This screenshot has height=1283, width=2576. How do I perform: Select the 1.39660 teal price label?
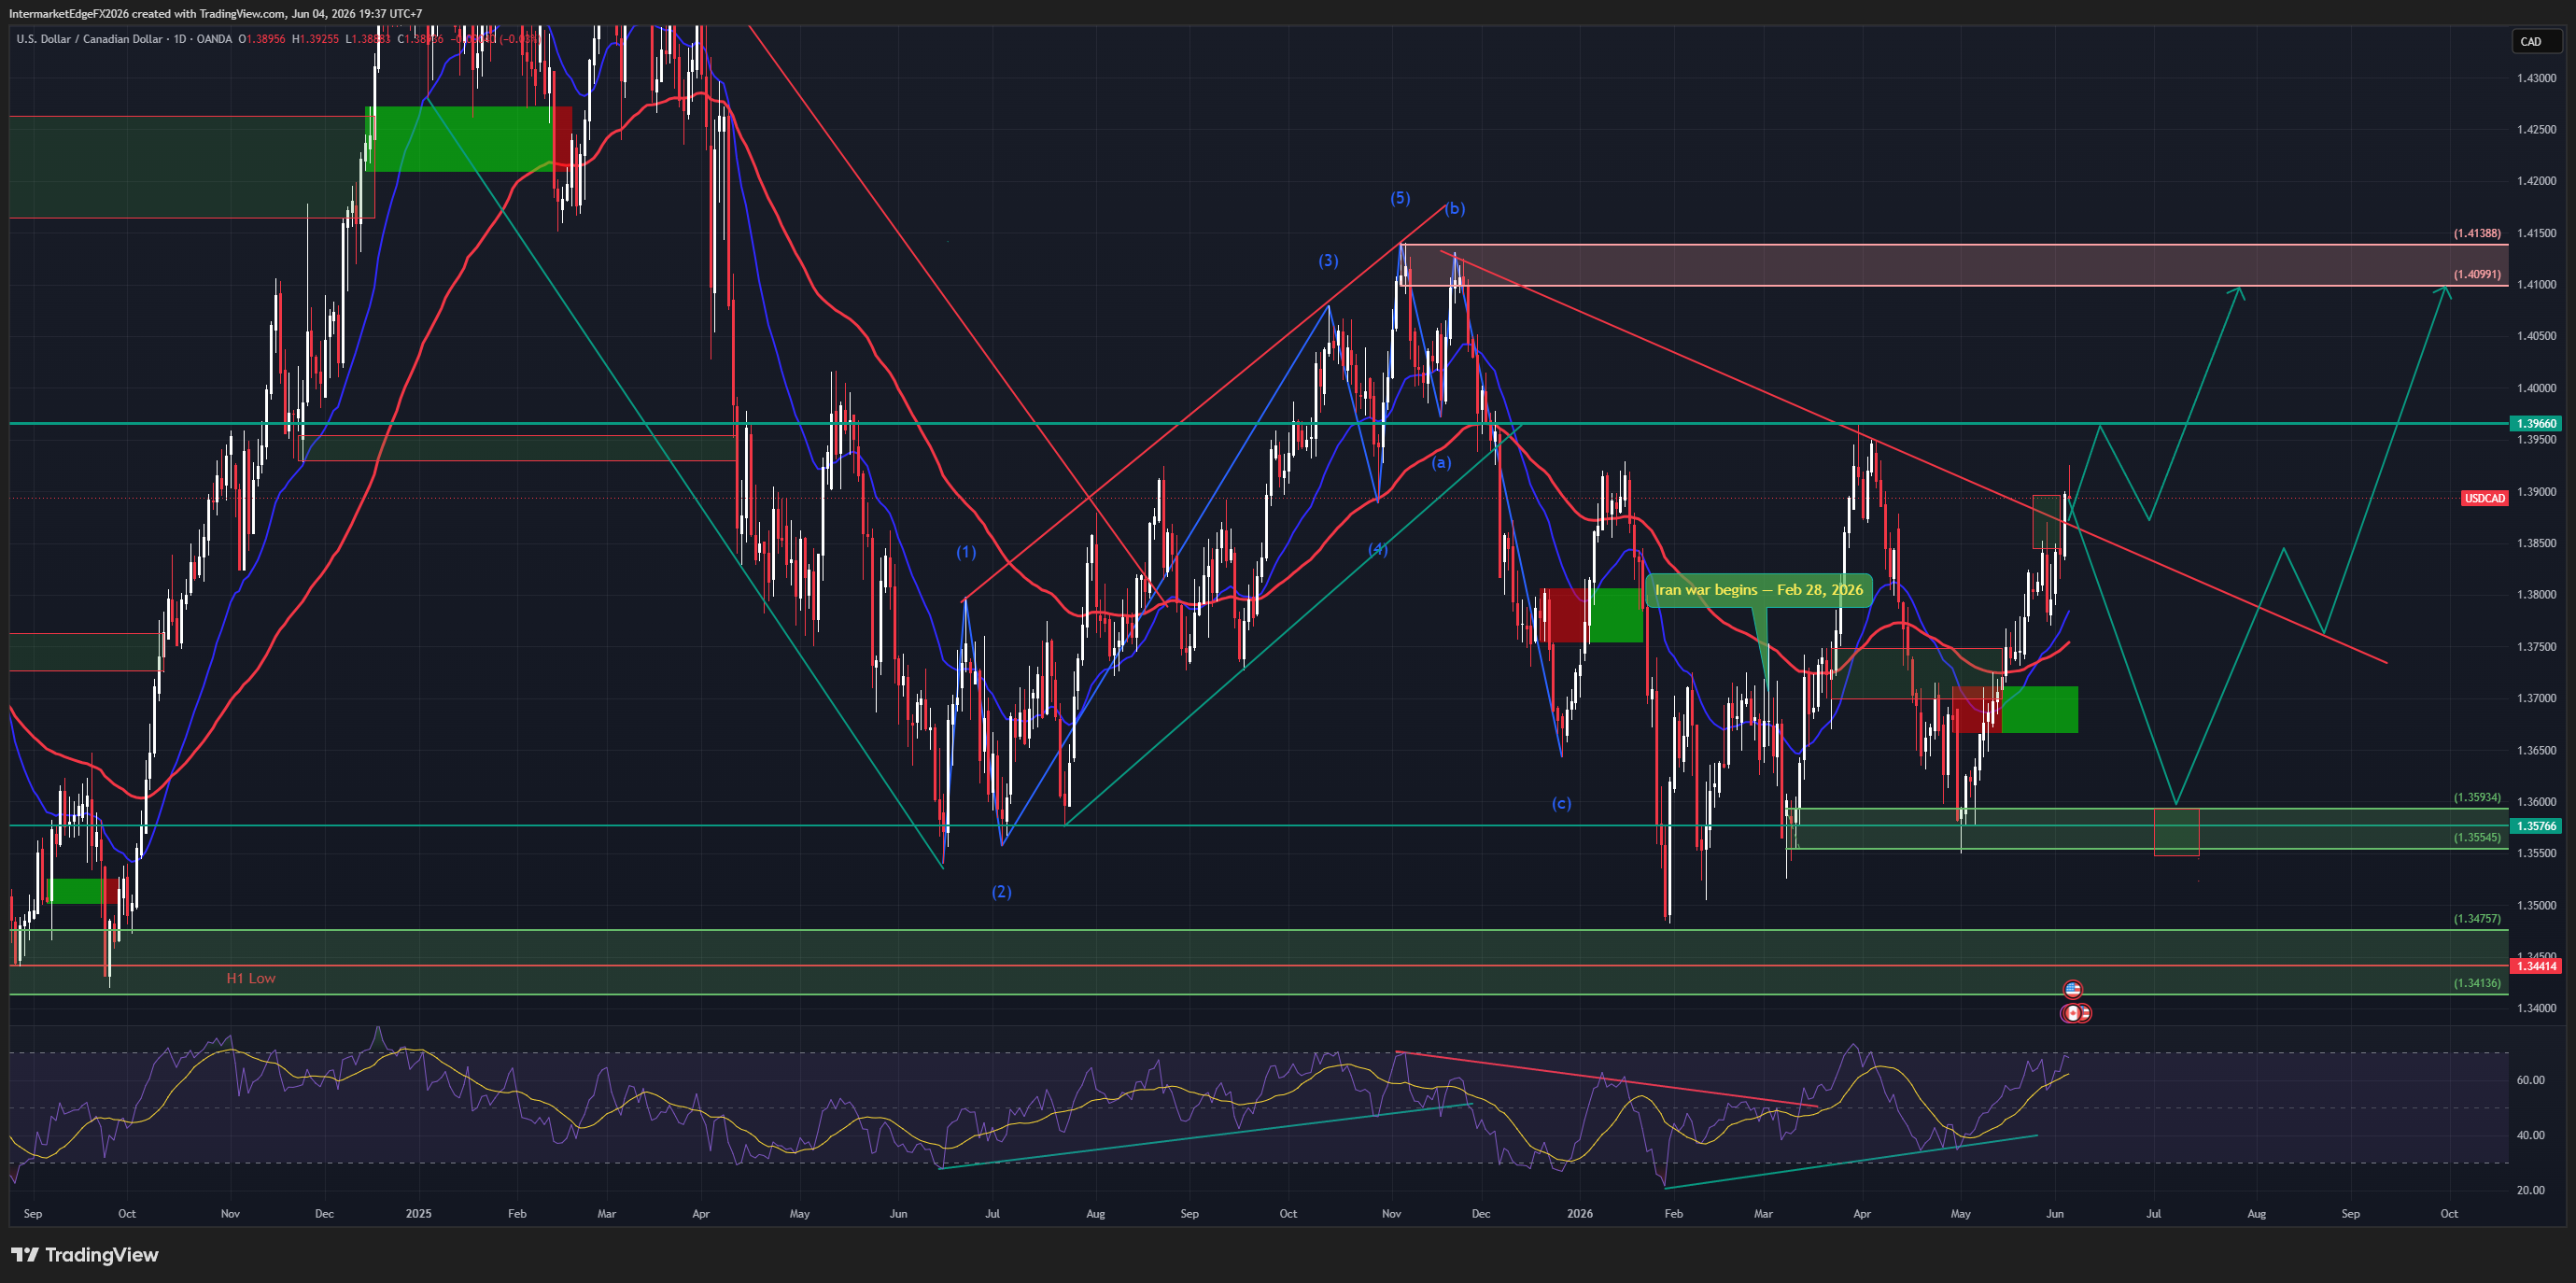pyautogui.click(x=2536, y=424)
